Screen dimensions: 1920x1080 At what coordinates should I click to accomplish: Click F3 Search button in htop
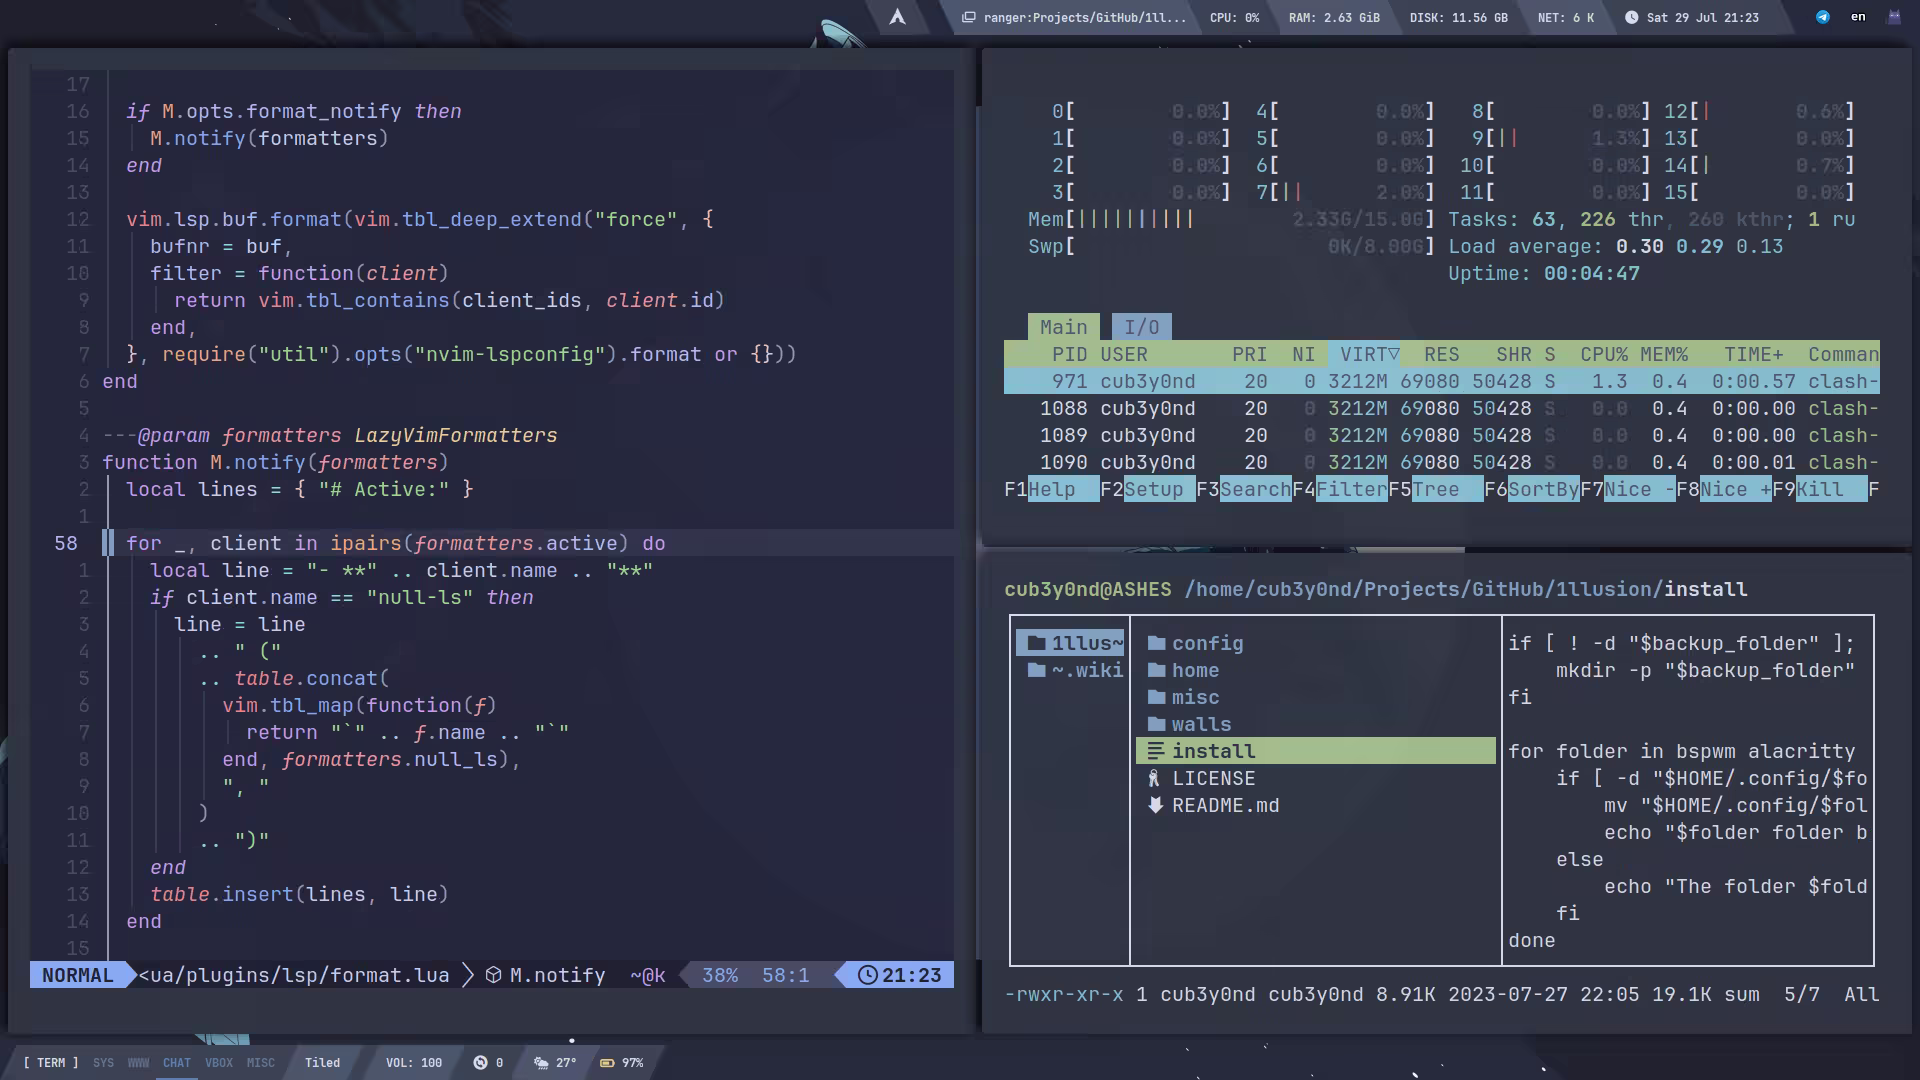point(1254,490)
